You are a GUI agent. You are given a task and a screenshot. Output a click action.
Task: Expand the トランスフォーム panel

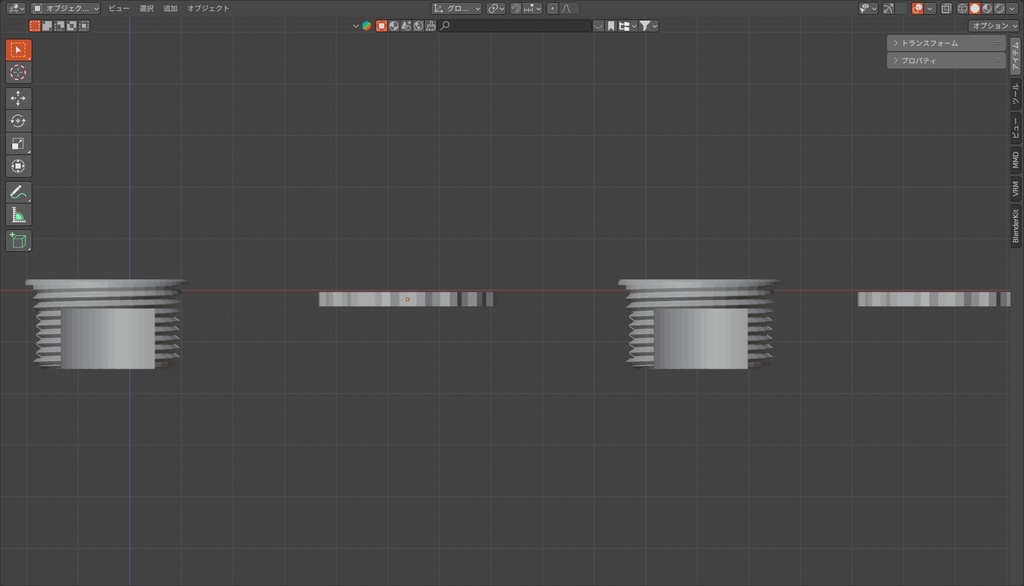pyautogui.click(x=946, y=43)
